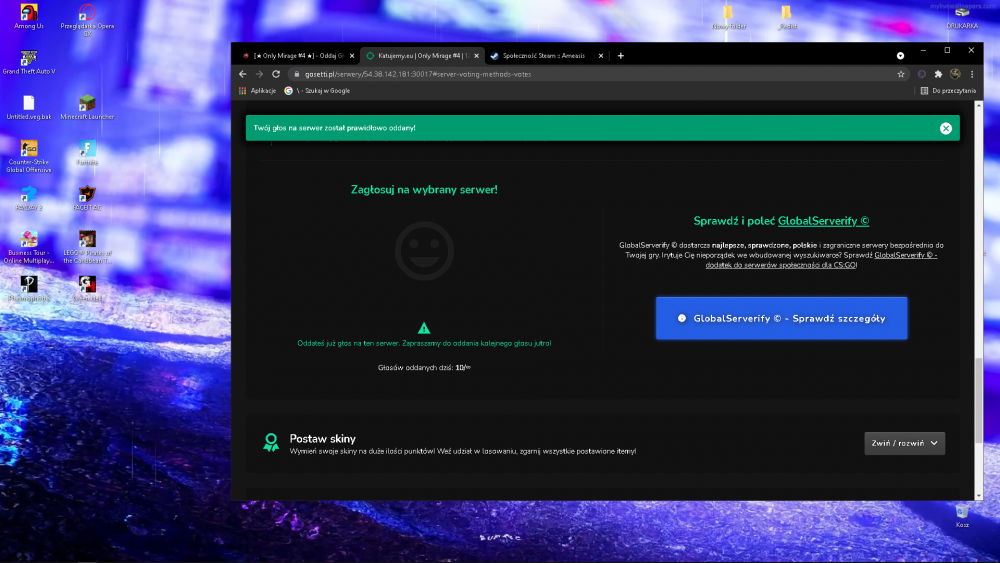
Task: Click the smiley face icon in voting panel
Action: pyautogui.click(x=424, y=251)
